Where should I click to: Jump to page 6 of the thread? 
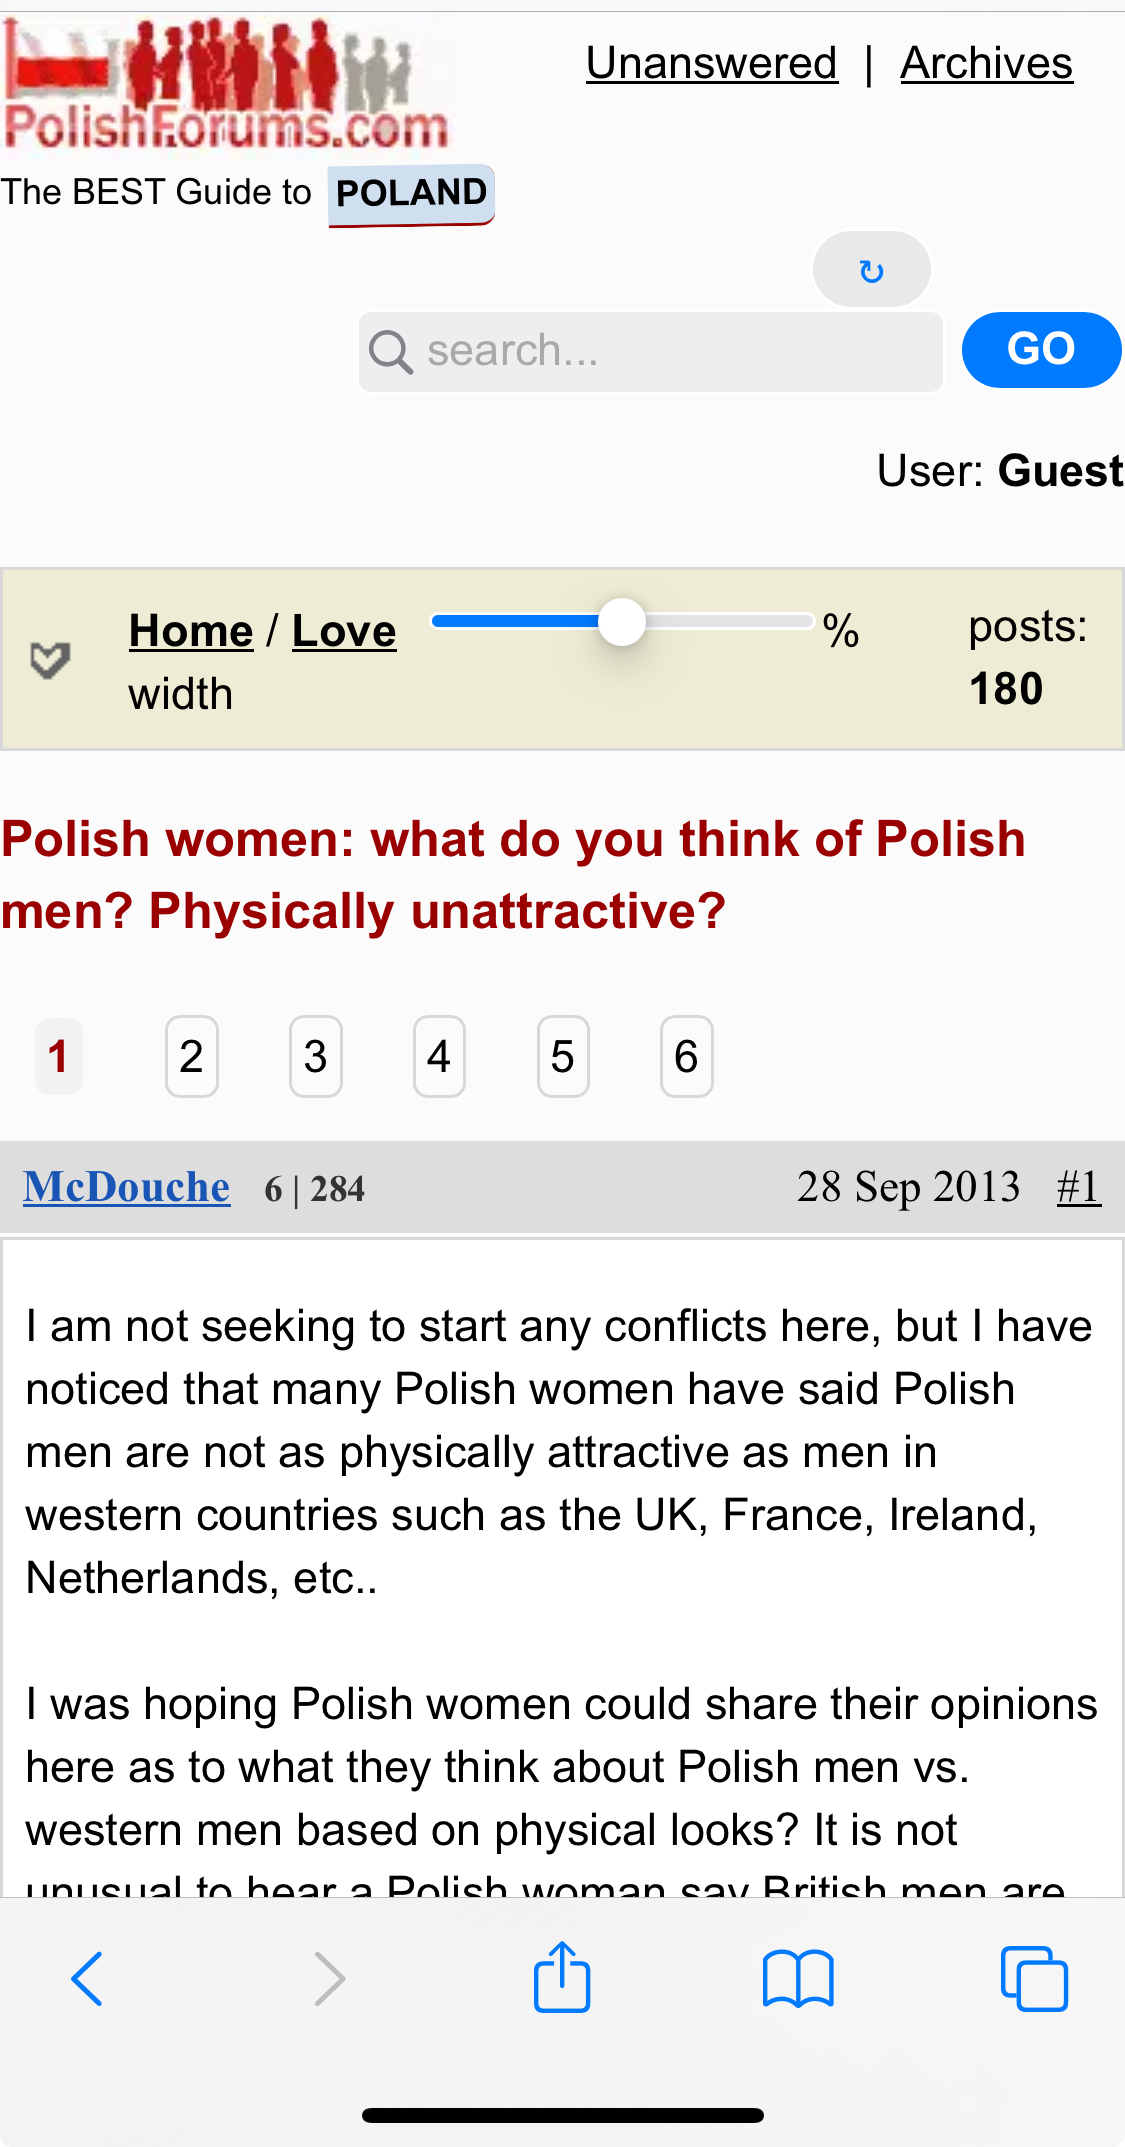686,1057
